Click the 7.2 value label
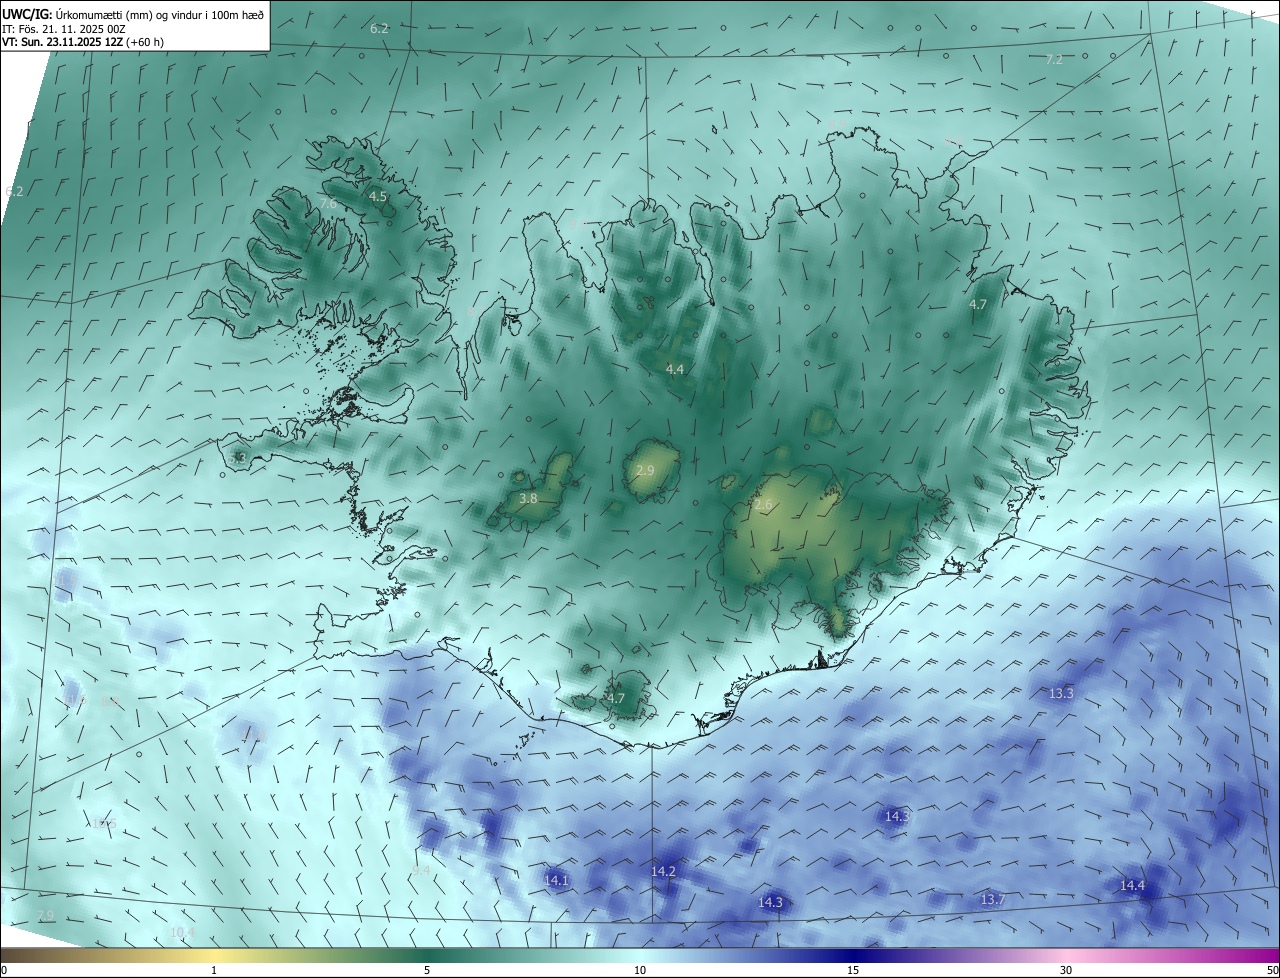Image resolution: width=1280 pixels, height=978 pixels. (x=1054, y=60)
